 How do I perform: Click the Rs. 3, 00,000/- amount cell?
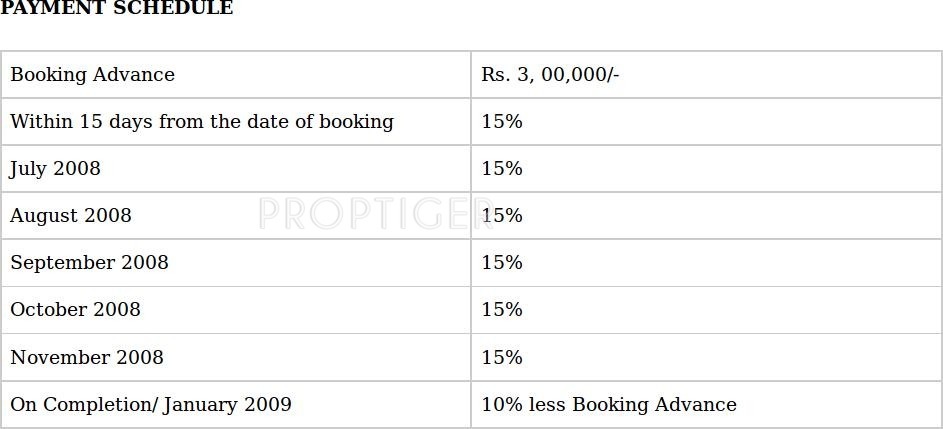point(550,75)
